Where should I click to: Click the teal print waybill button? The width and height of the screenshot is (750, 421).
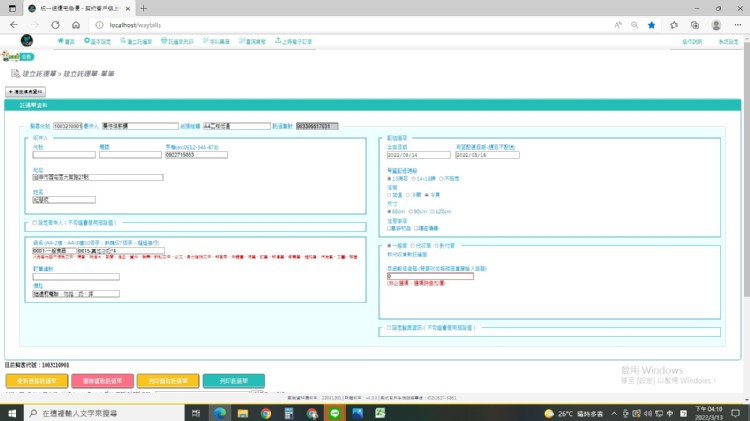[x=233, y=381]
